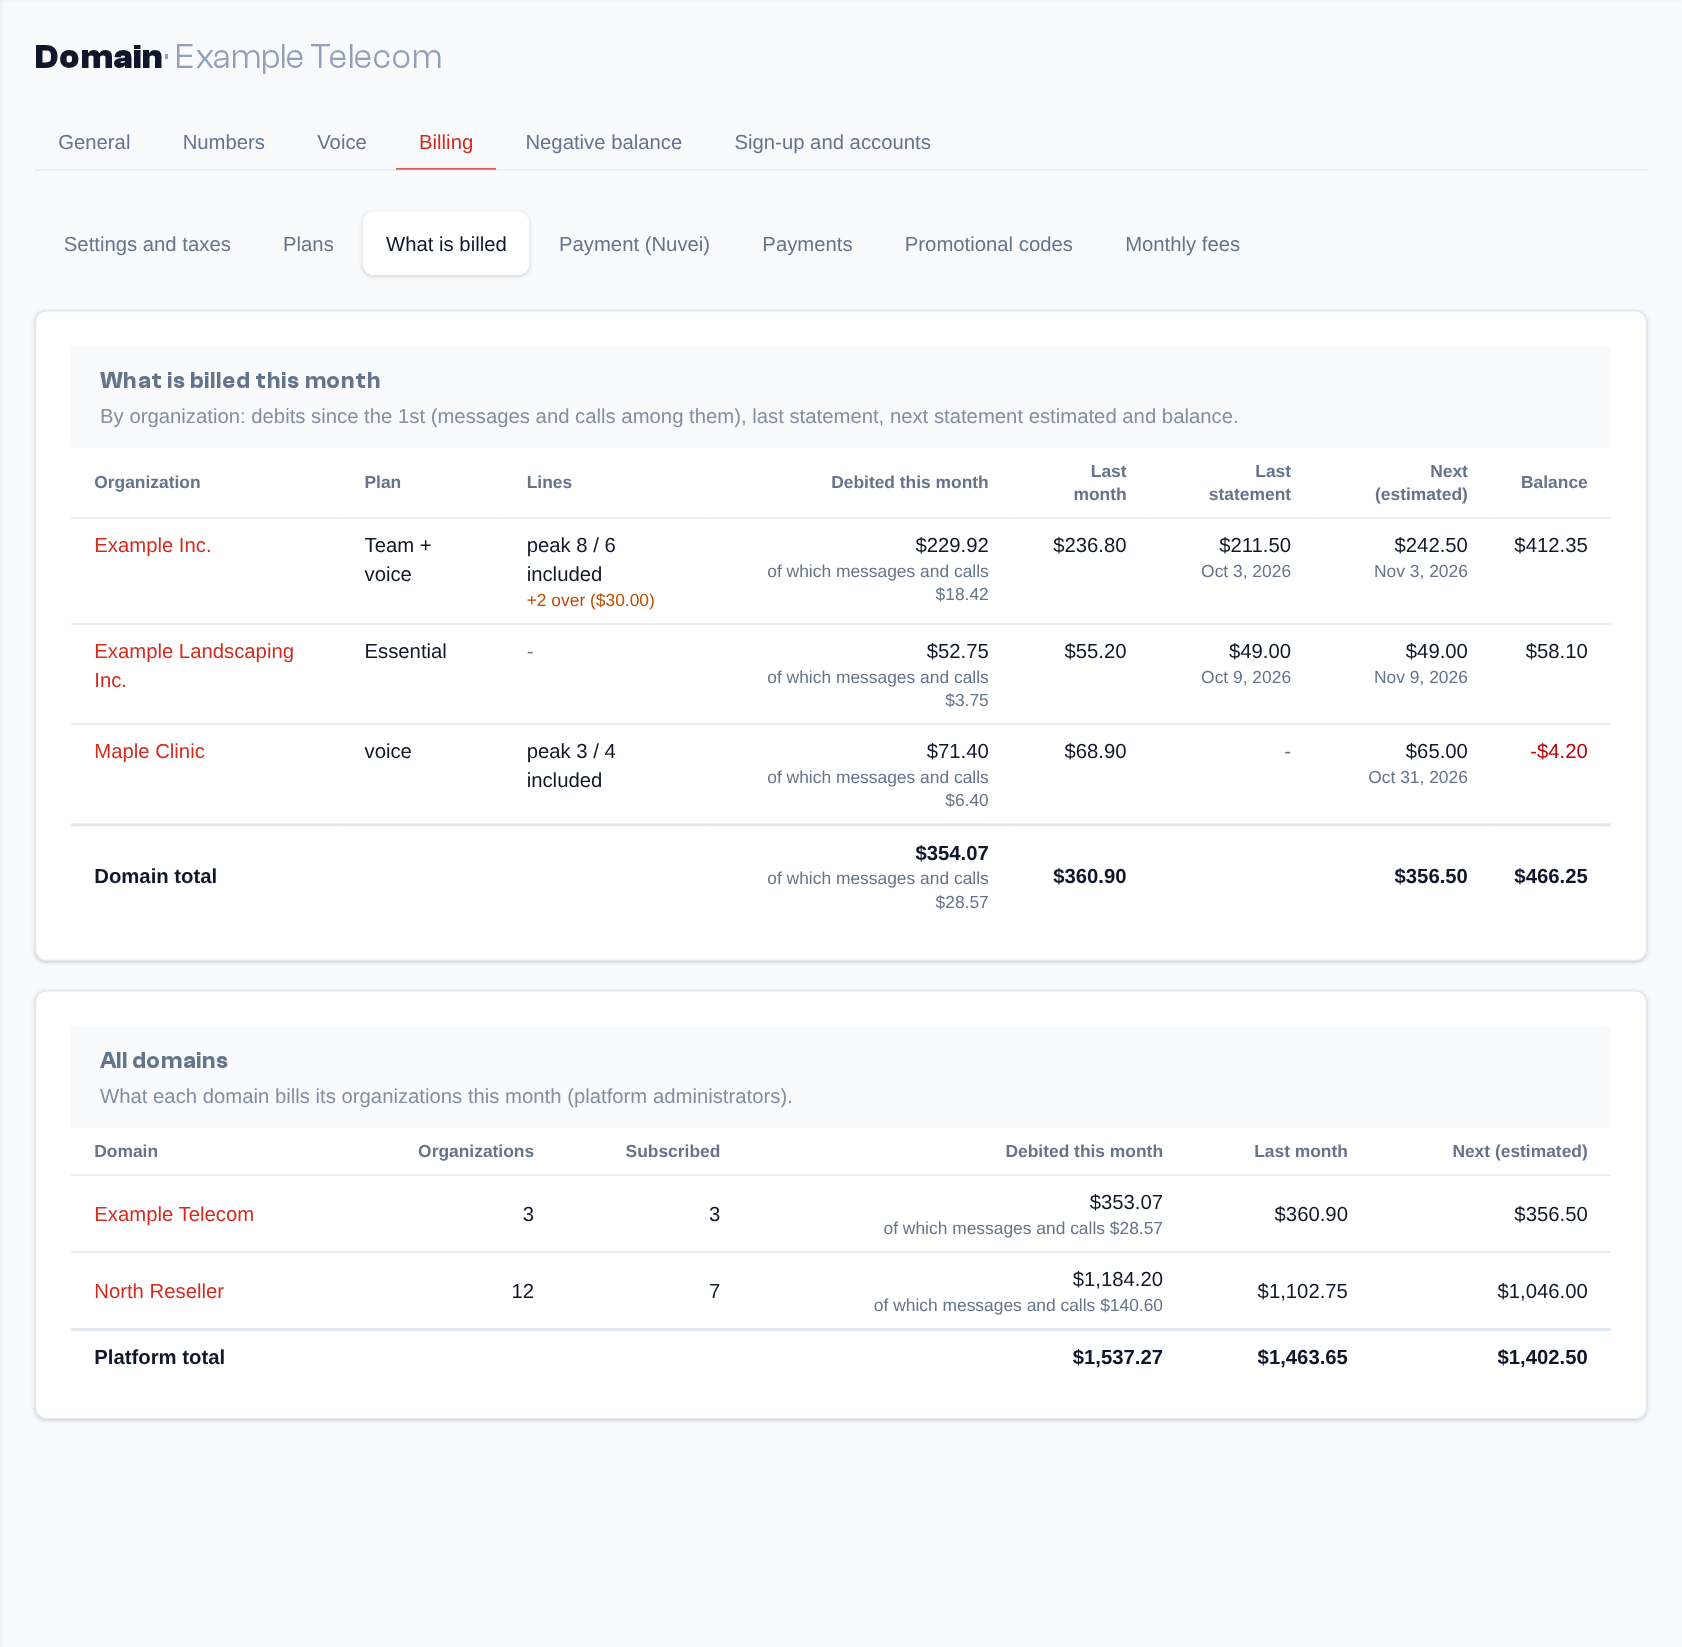Click Platform total debited $1,537.27

(x=1117, y=1357)
